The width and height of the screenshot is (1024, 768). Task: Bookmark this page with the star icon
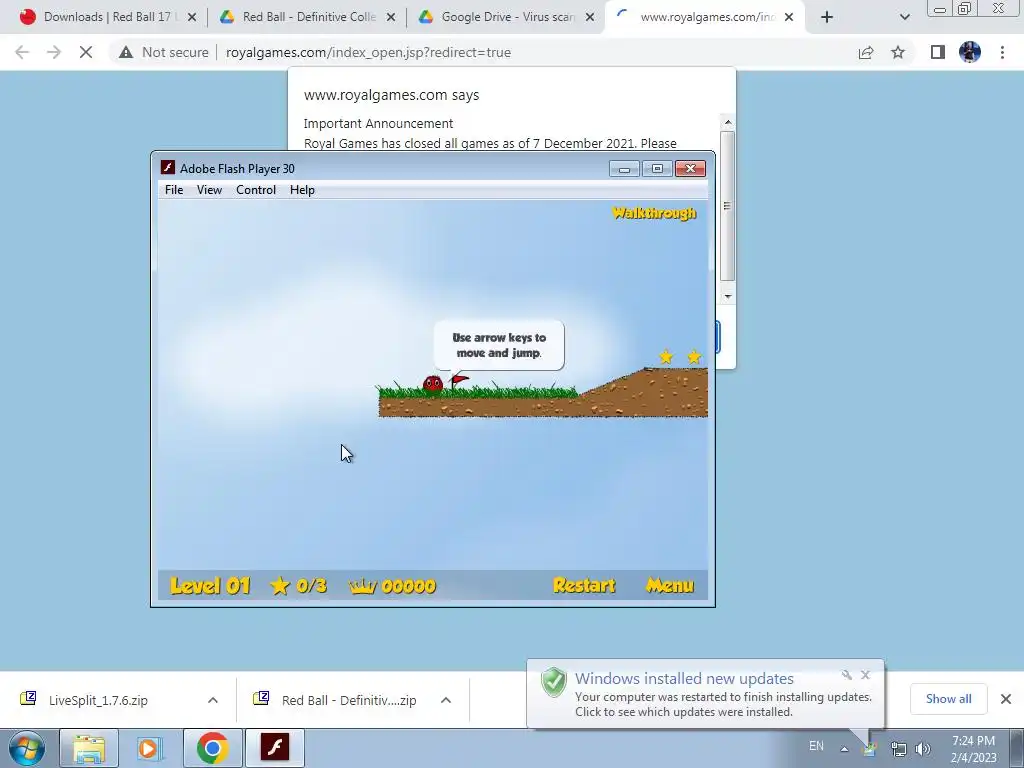point(898,52)
